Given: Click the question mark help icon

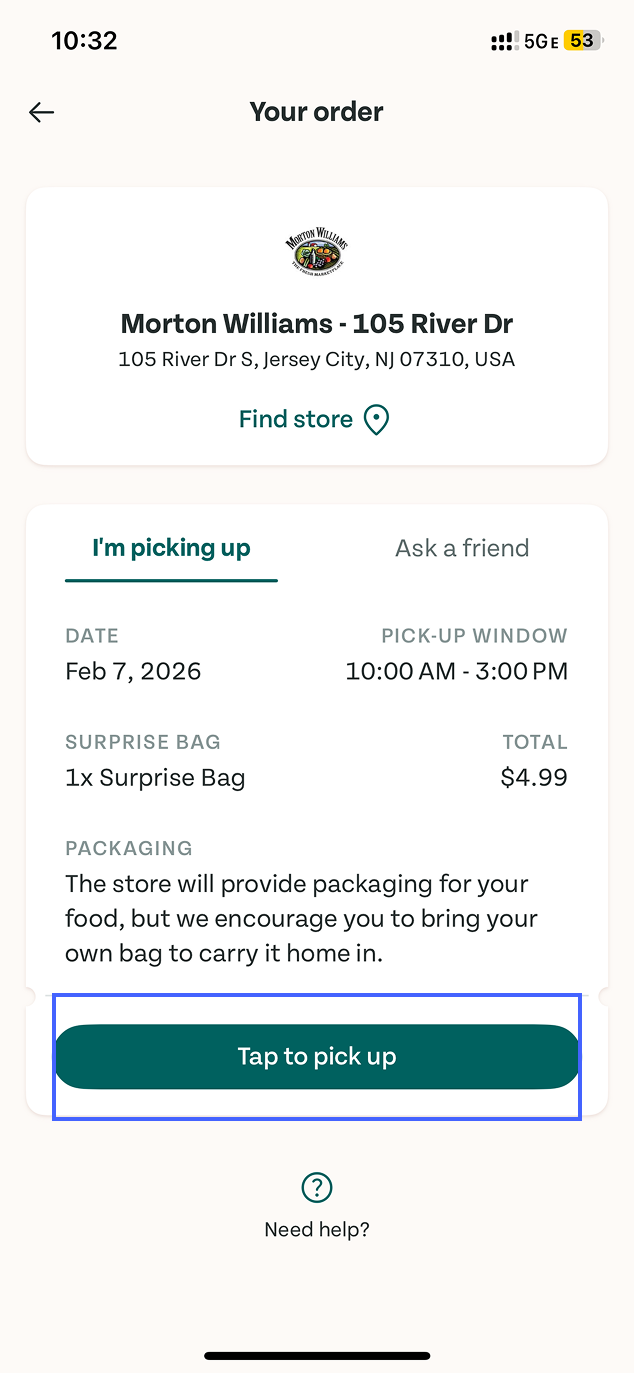Looking at the screenshot, I should [317, 1188].
